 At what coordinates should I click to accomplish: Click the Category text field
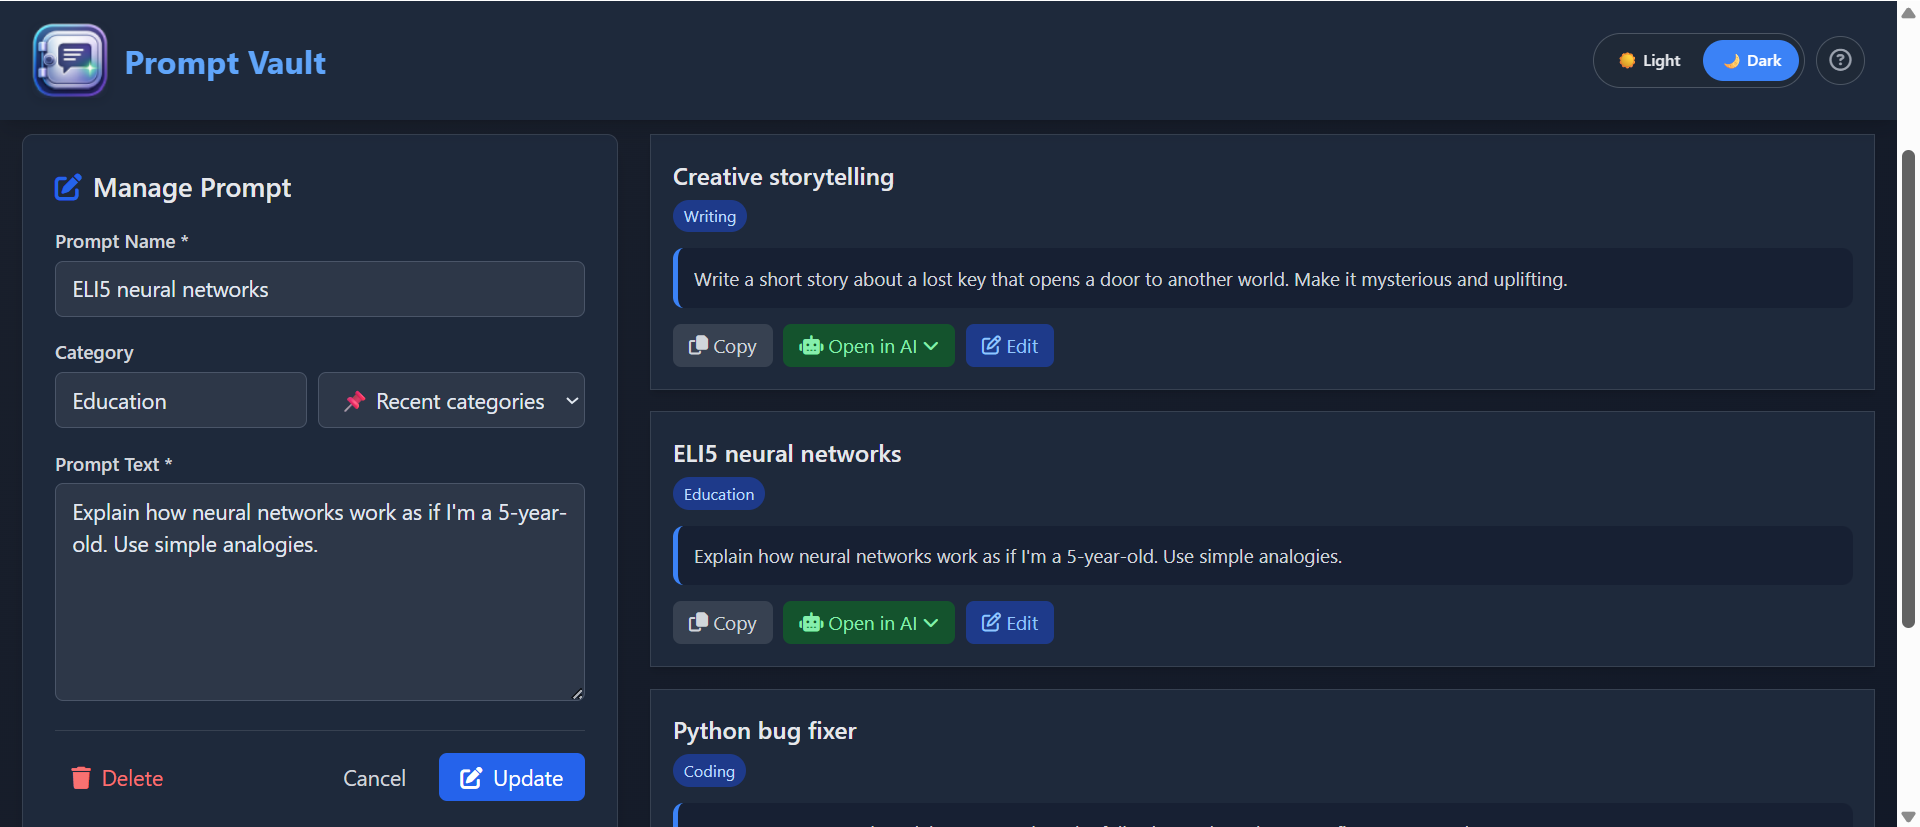[x=181, y=400]
